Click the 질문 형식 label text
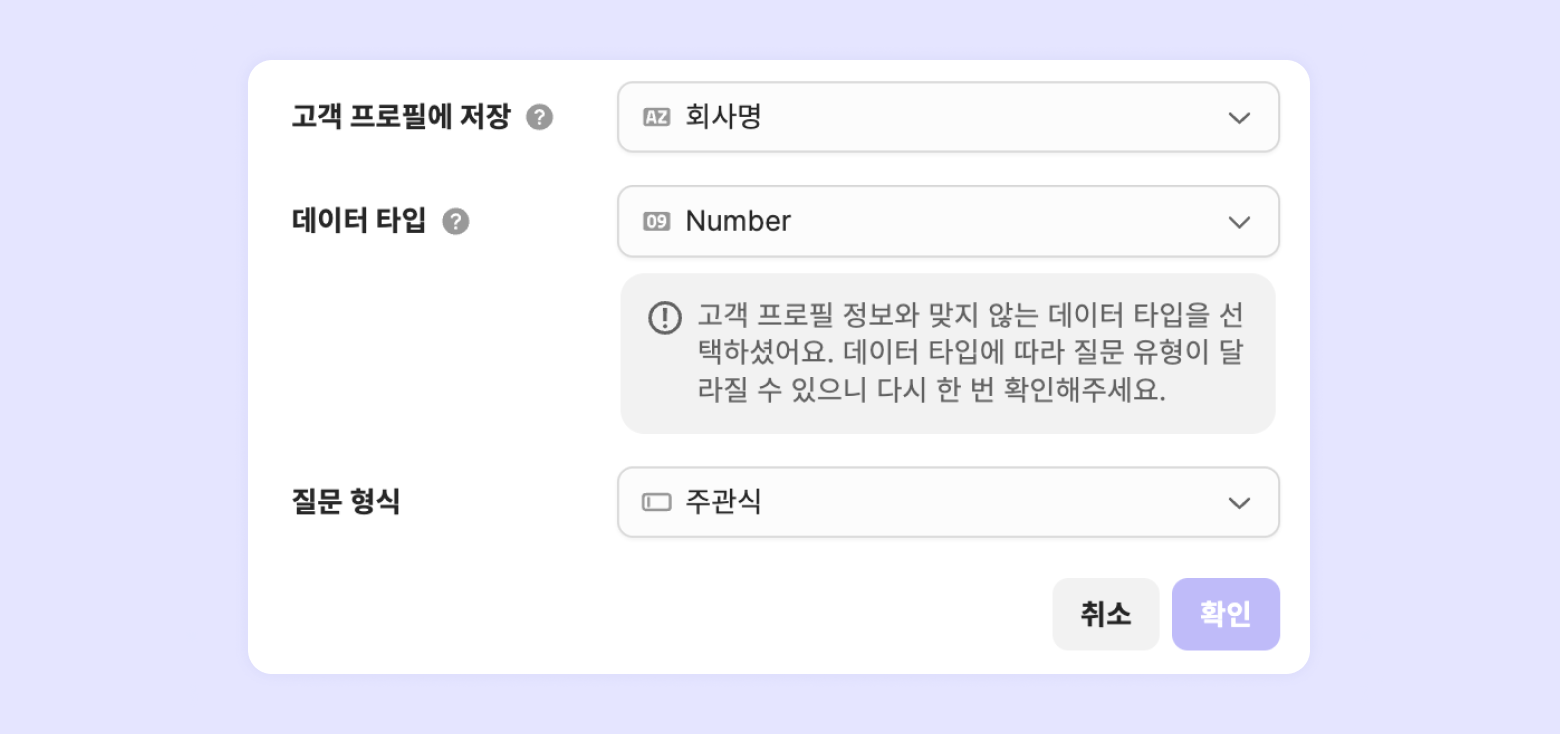Viewport: 1560px width, 734px height. point(345,502)
